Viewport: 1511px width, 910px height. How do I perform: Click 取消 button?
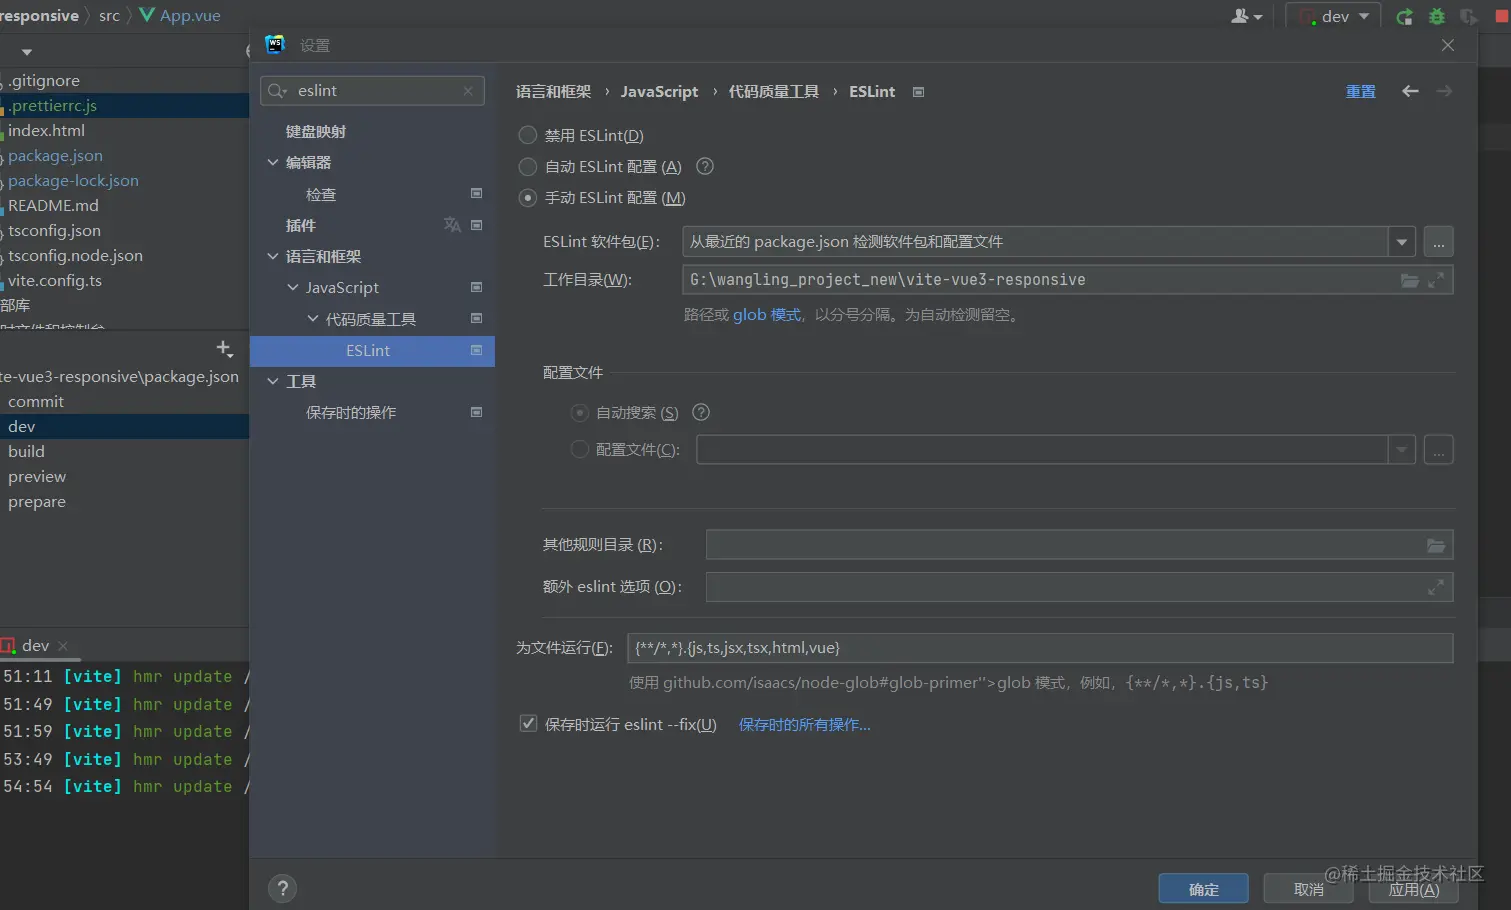click(x=1308, y=889)
